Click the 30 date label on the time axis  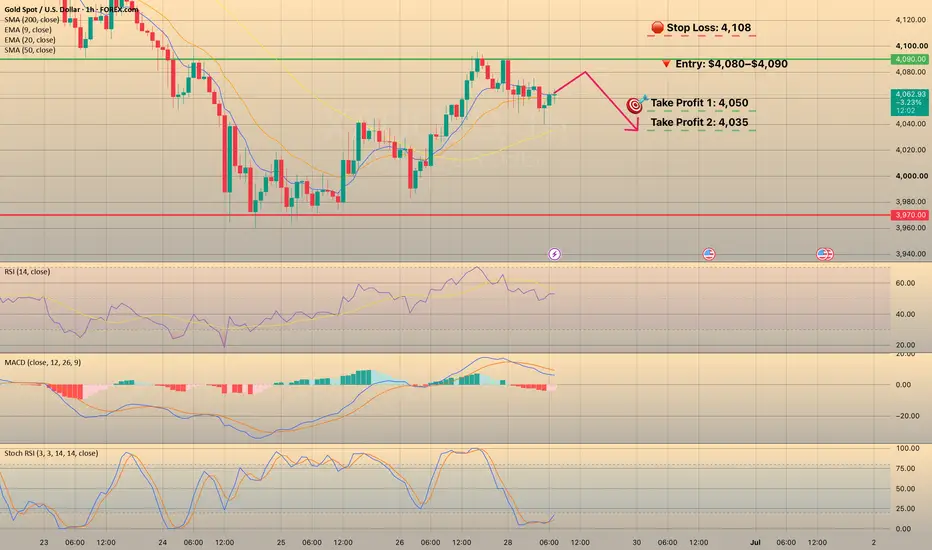pos(637,542)
